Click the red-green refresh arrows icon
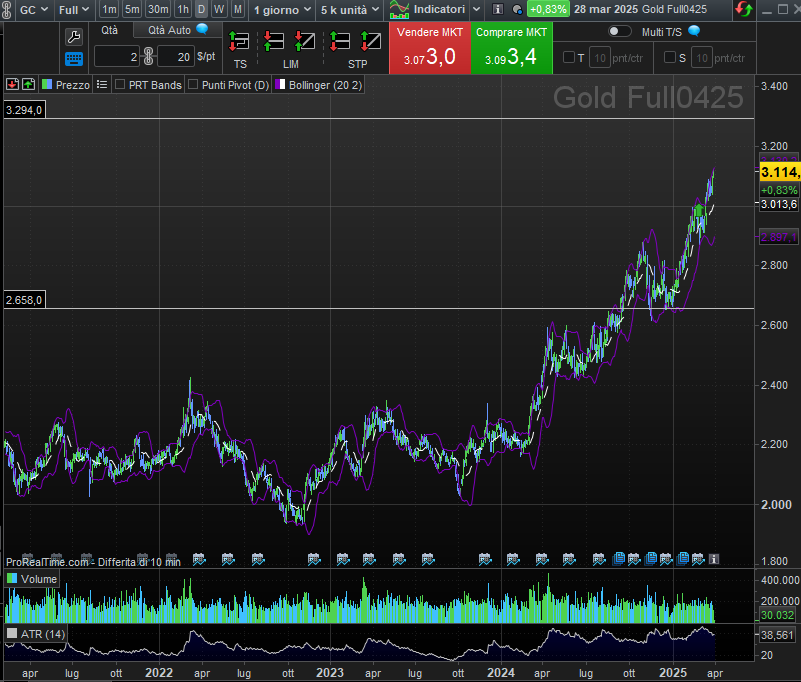The width and height of the screenshot is (801, 682). pos(743,9)
